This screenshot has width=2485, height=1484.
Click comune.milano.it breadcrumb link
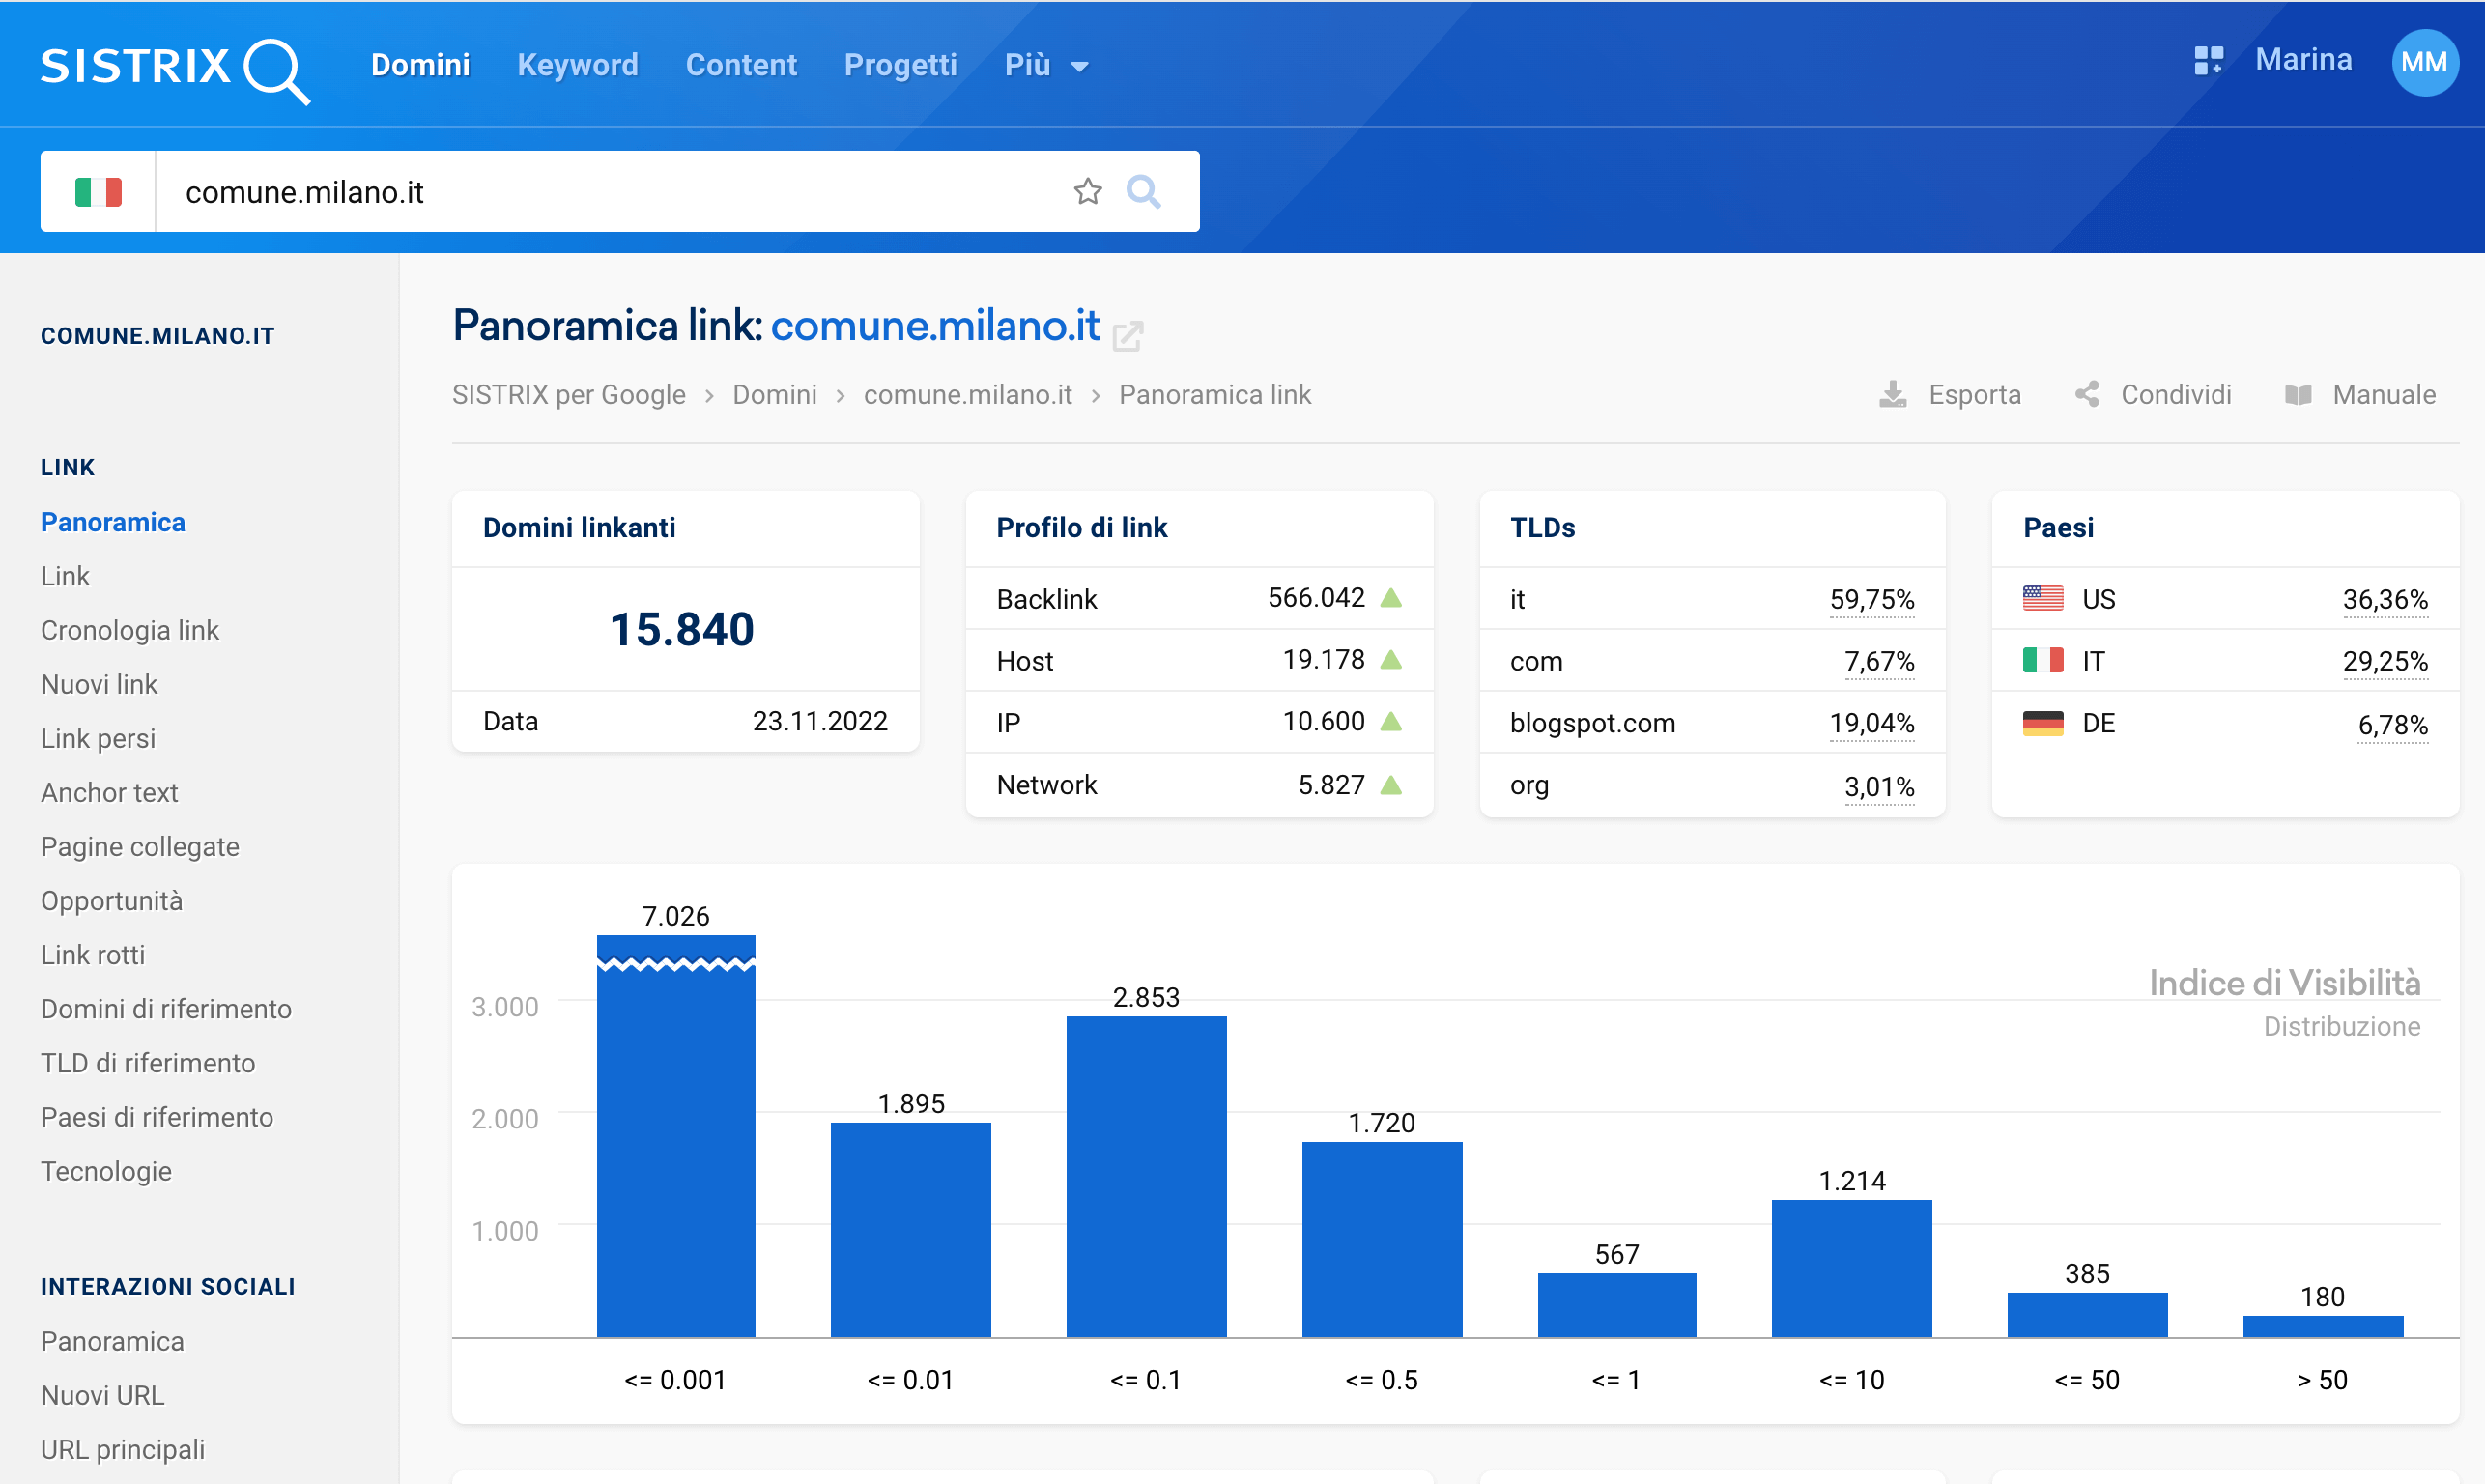point(967,395)
